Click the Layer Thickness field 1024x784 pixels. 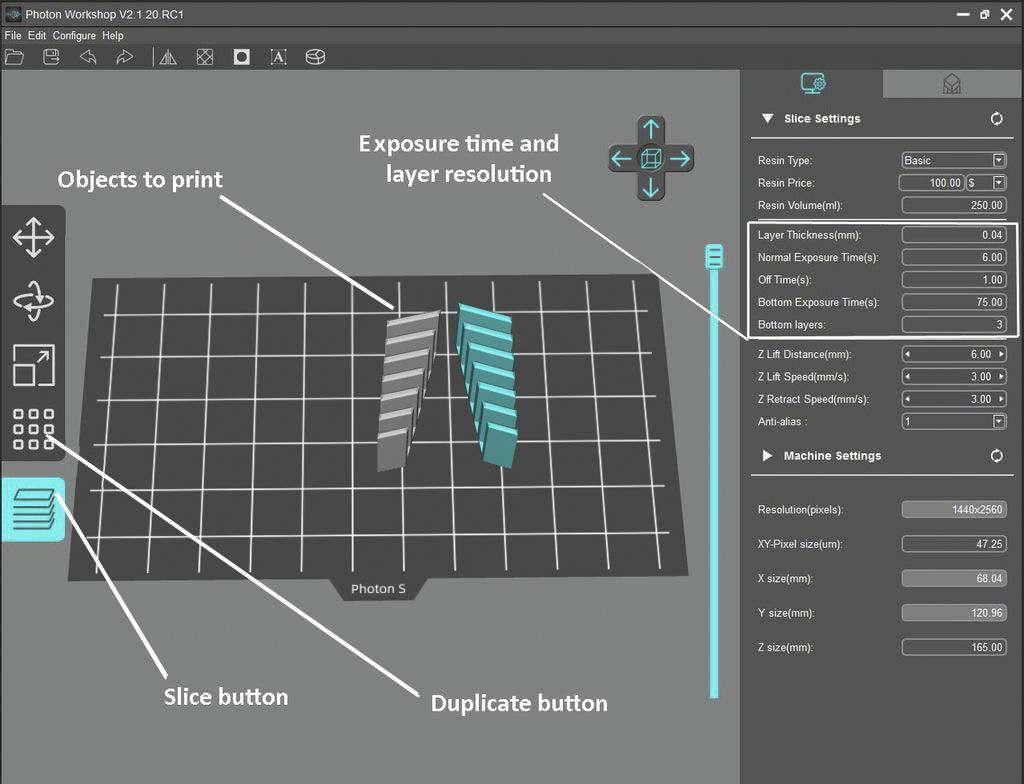point(954,235)
